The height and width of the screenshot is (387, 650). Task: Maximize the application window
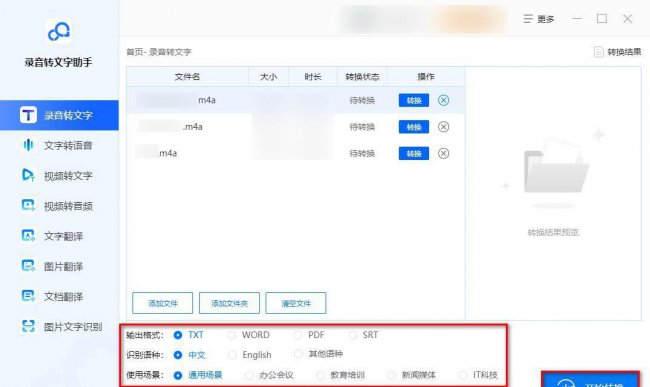point(602,19)
